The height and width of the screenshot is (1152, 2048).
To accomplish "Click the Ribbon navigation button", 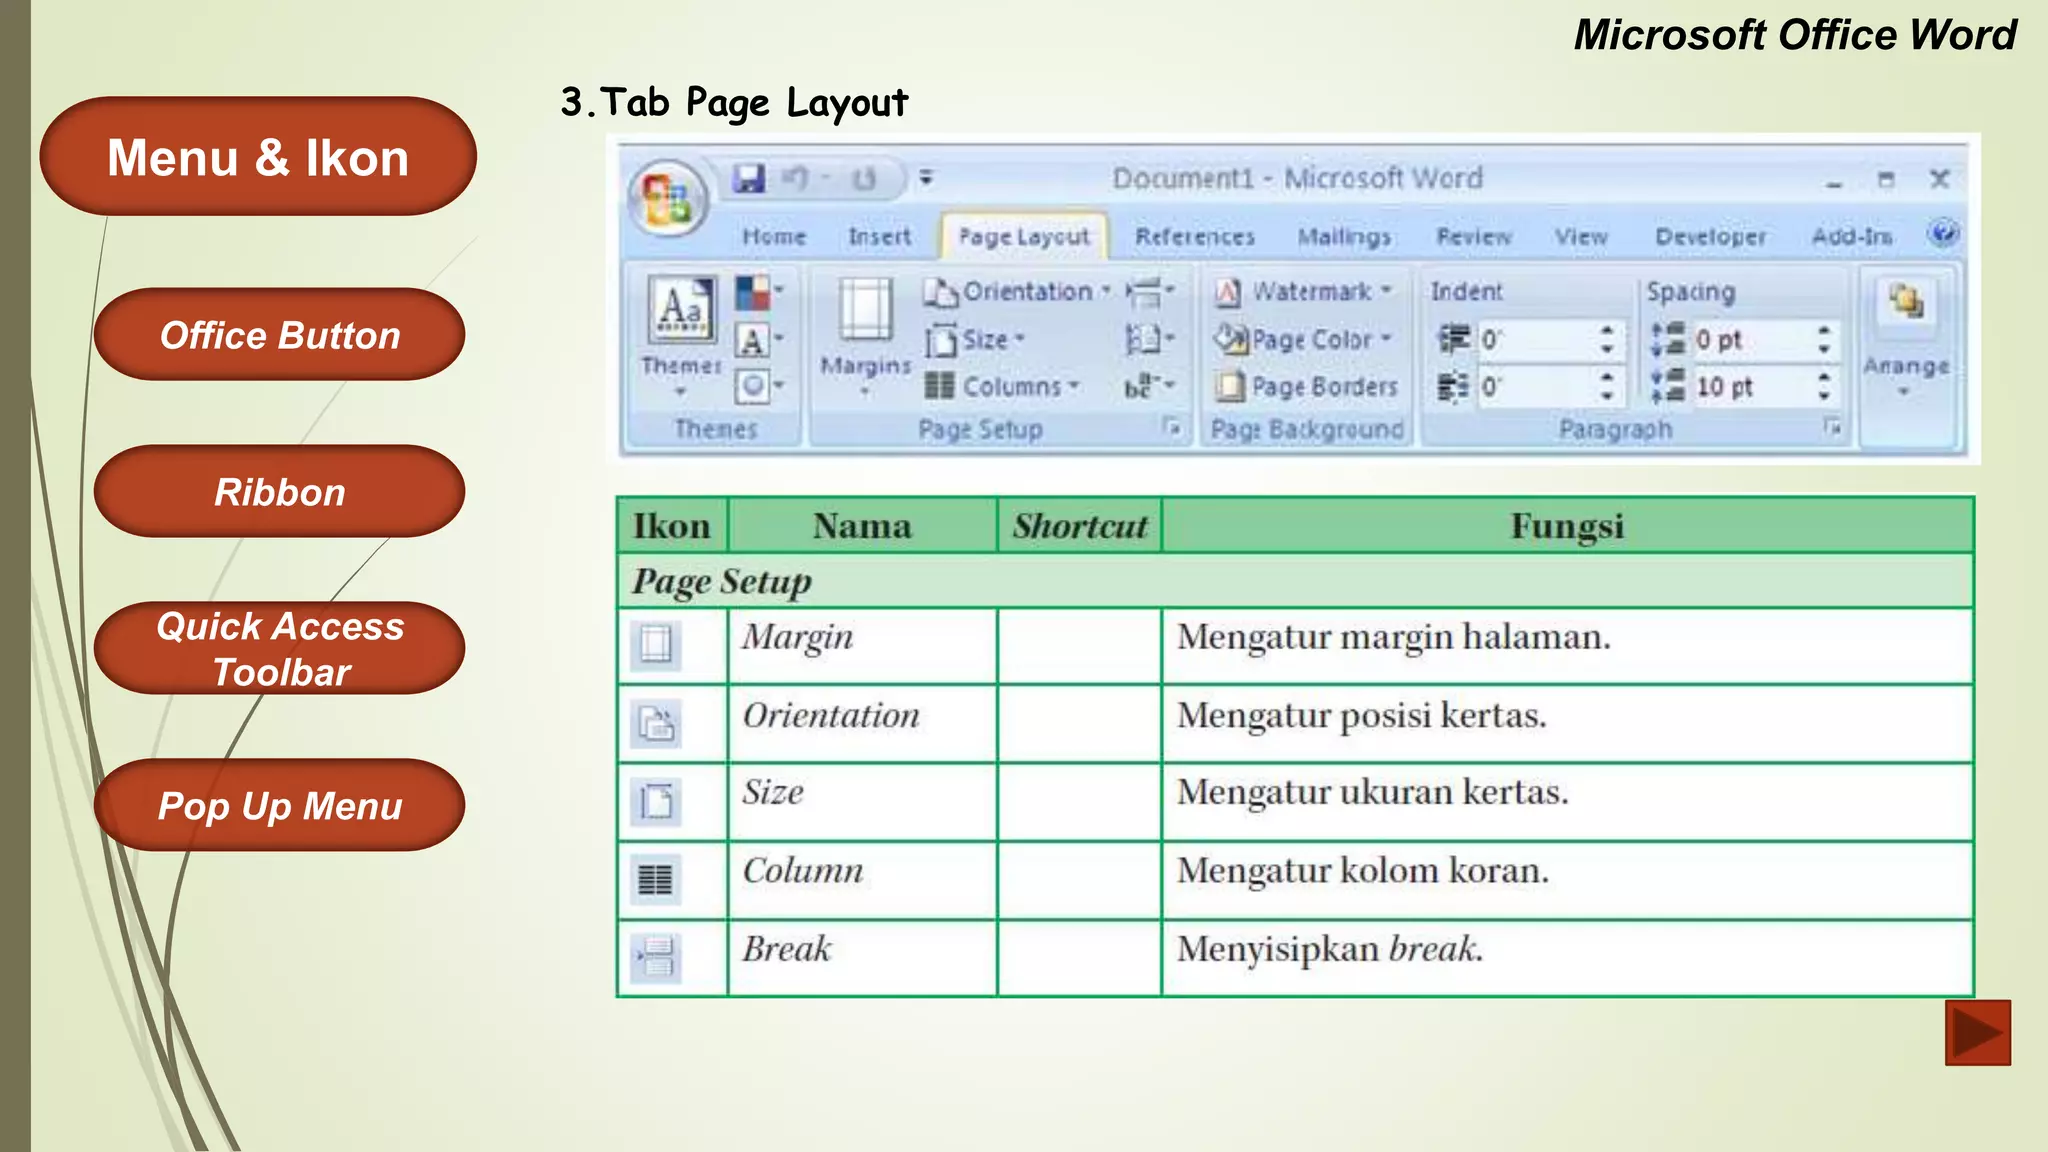I will coord(279,491).
